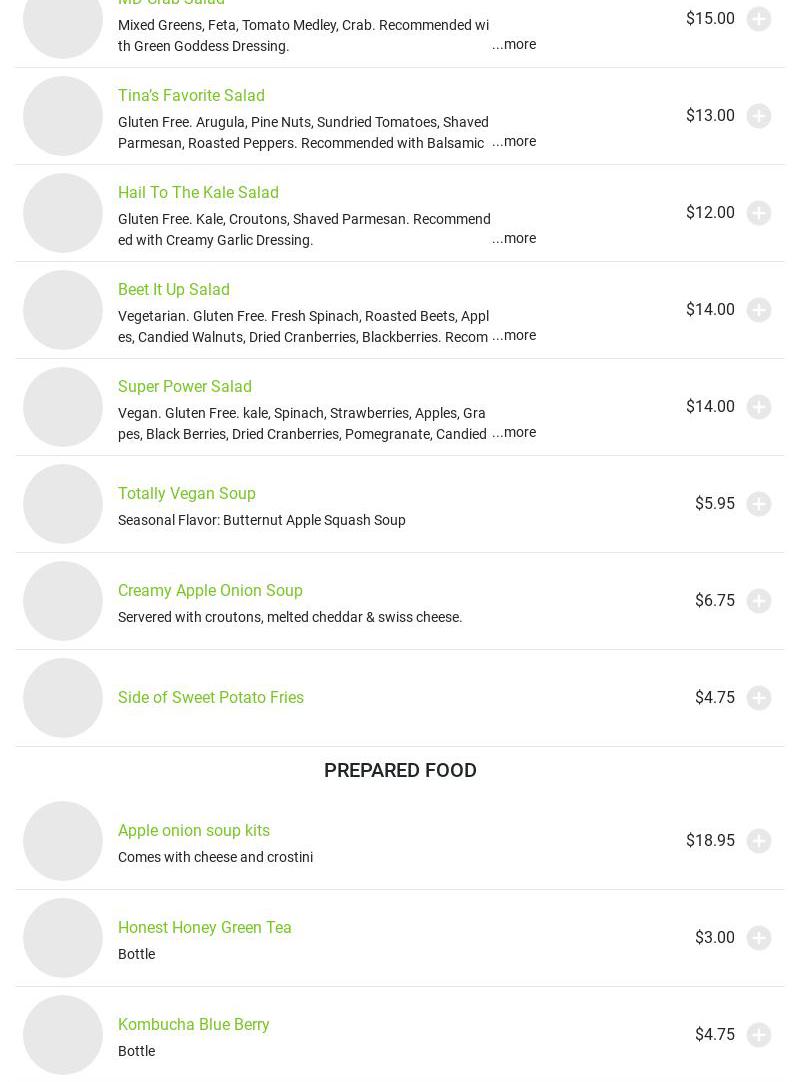
Task: Click plus icon for Beet It Up Salad
Action: pos(759,310)
